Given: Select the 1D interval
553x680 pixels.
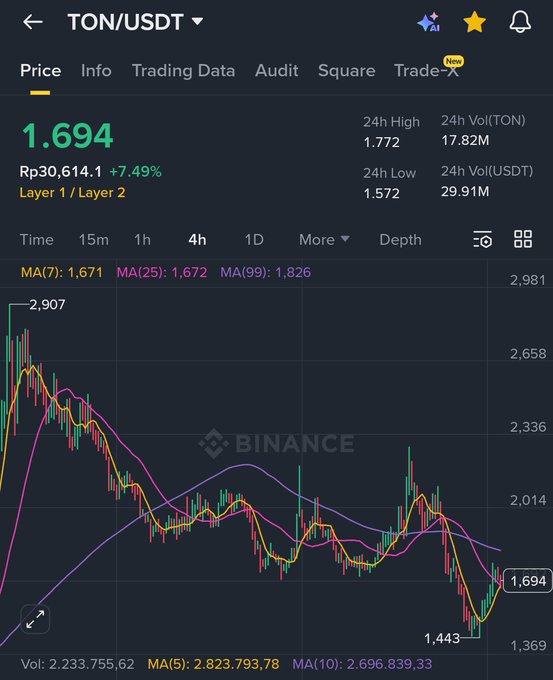Looking at the screenshot, I should pyautogui.click(x=254, y=239).
